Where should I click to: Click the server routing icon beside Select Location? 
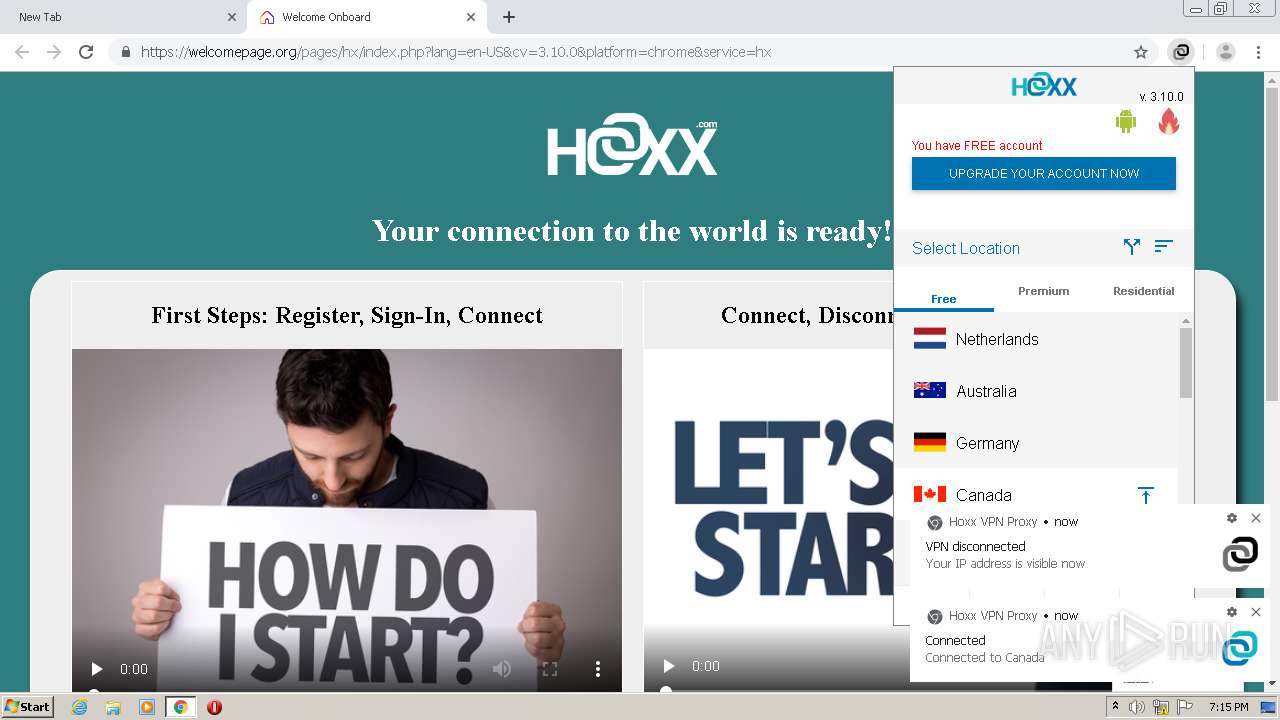tap(1132, 246)
